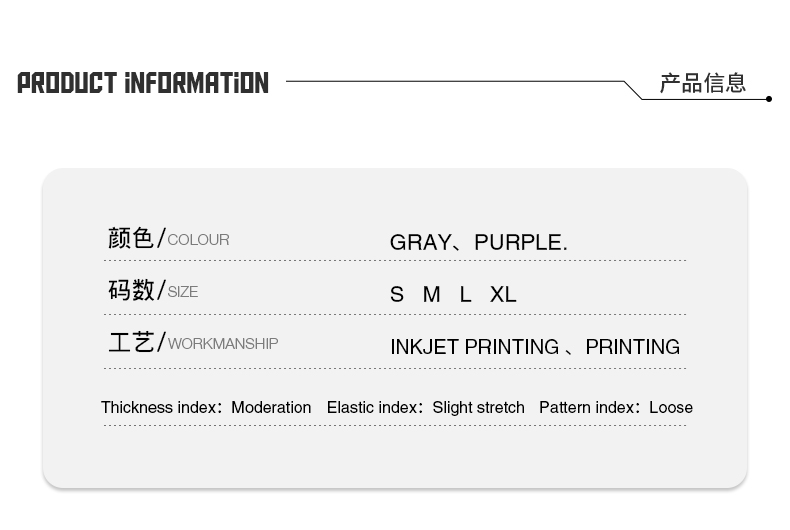Click Thickness index label
Image resolution: width=790 pixels, height=530 pixels.
click(161, 408)
